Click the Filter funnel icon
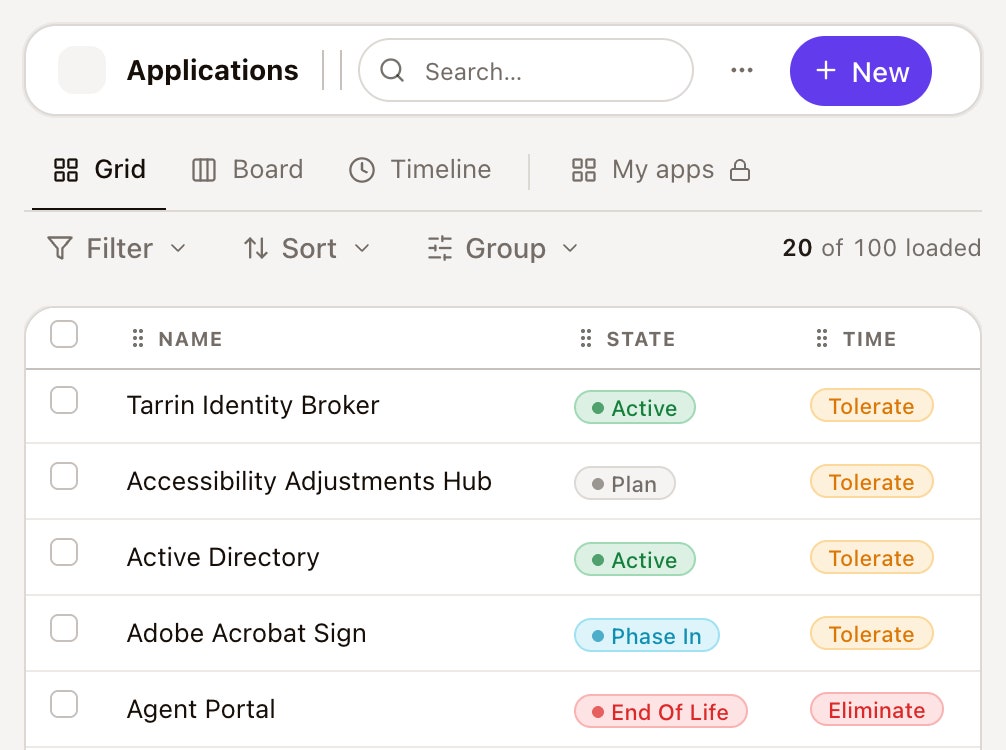 click(60, 248)
